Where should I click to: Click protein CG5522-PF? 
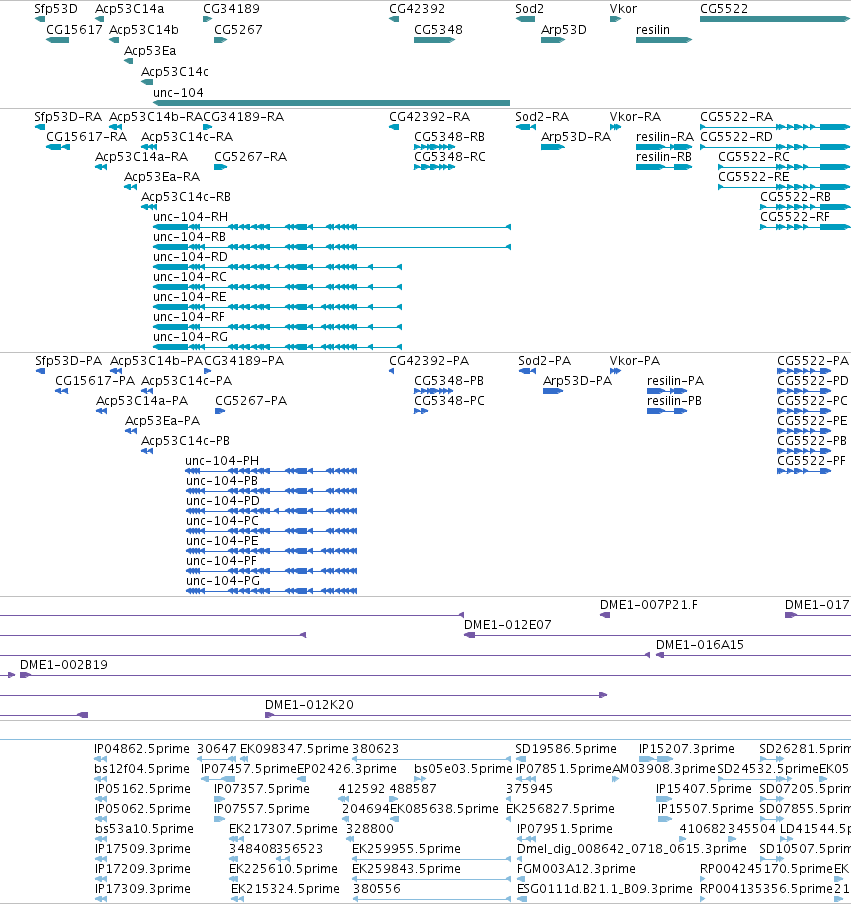click(804, 471)
